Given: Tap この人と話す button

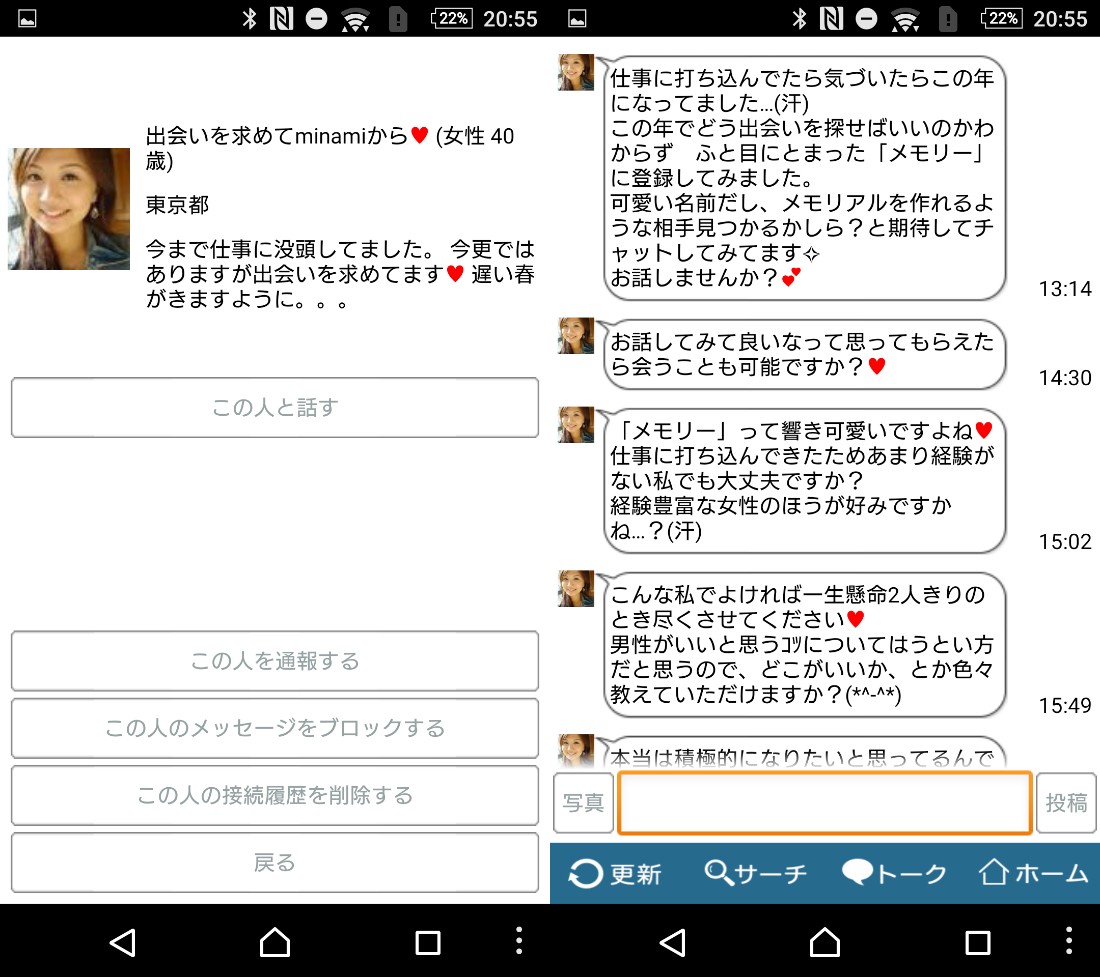Looking at the screenshot, I should point(275,407).
